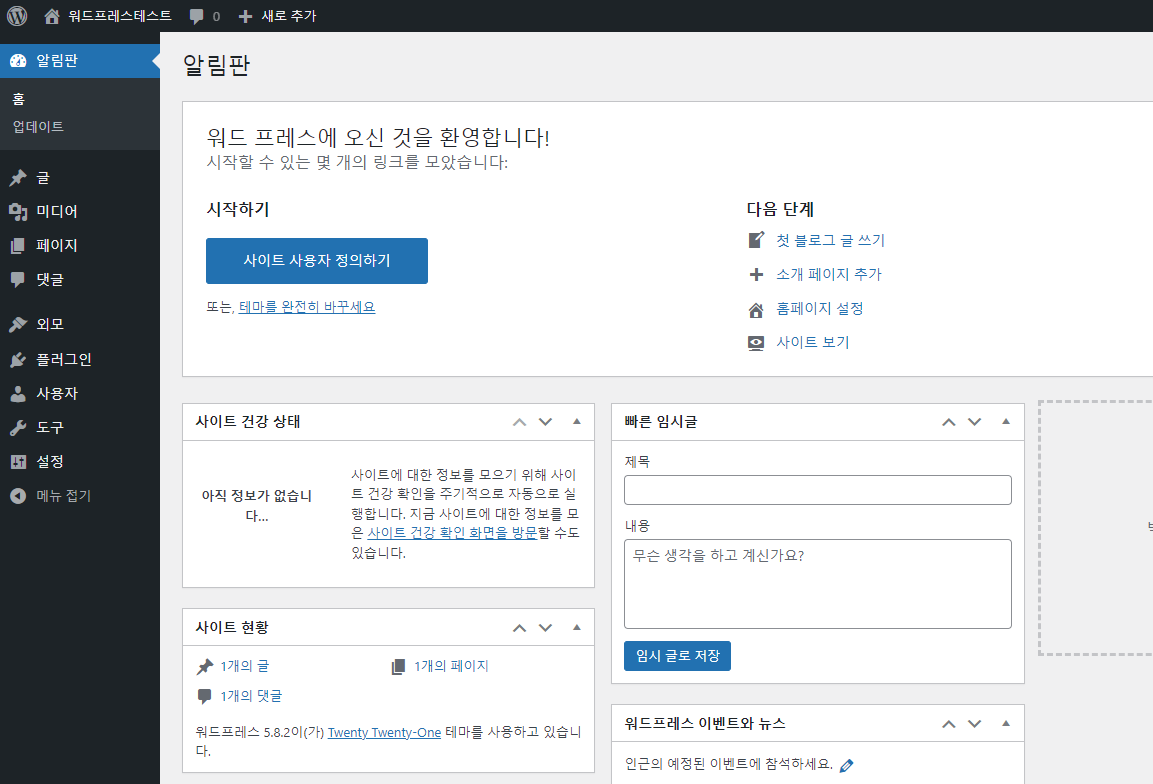1153x784 pixels.
Task: Click the 사이트 사용자 정의하기 button
Action: click(317, 261)
